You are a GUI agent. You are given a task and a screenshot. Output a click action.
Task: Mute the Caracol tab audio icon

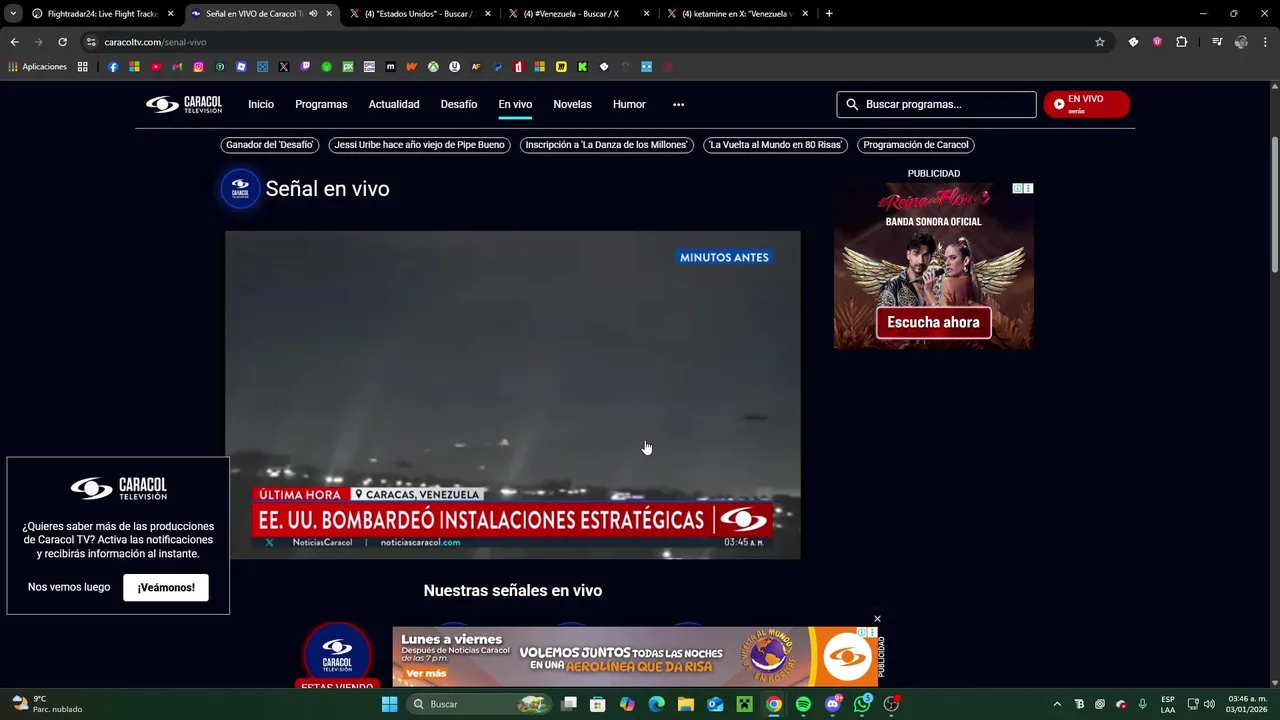(x=313, y=14)
